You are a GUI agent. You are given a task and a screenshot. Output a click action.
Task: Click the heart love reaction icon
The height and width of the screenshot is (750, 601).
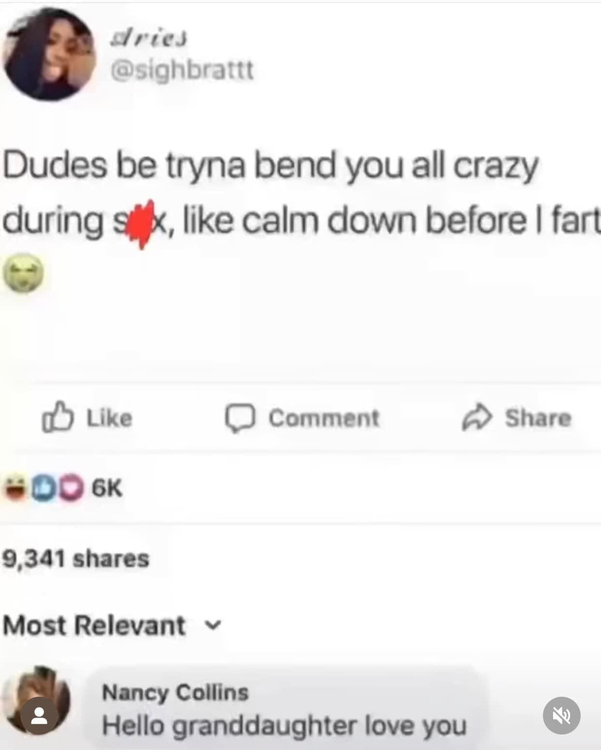point(71,488)
